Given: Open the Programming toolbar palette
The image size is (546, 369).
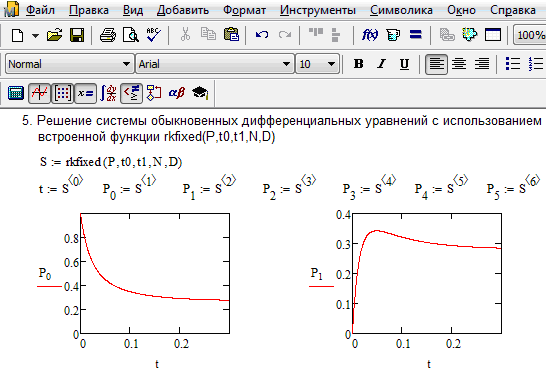Looking at the screenshot, I should click(154, 93).
